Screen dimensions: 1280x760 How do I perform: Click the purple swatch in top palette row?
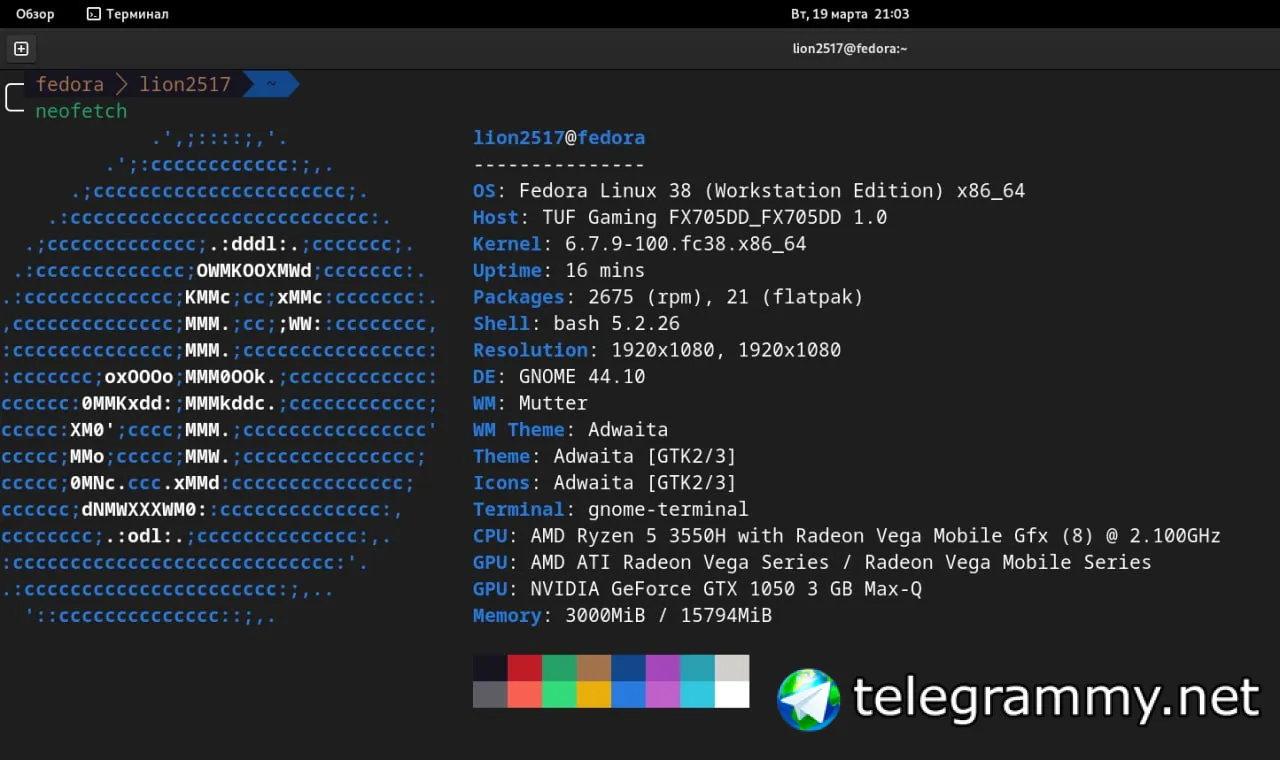click(x=663, y=668)
